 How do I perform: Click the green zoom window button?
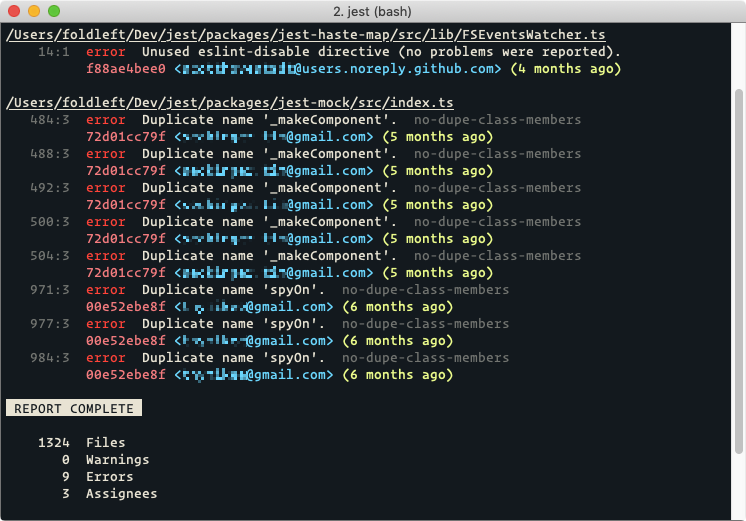tap(54, 11)
